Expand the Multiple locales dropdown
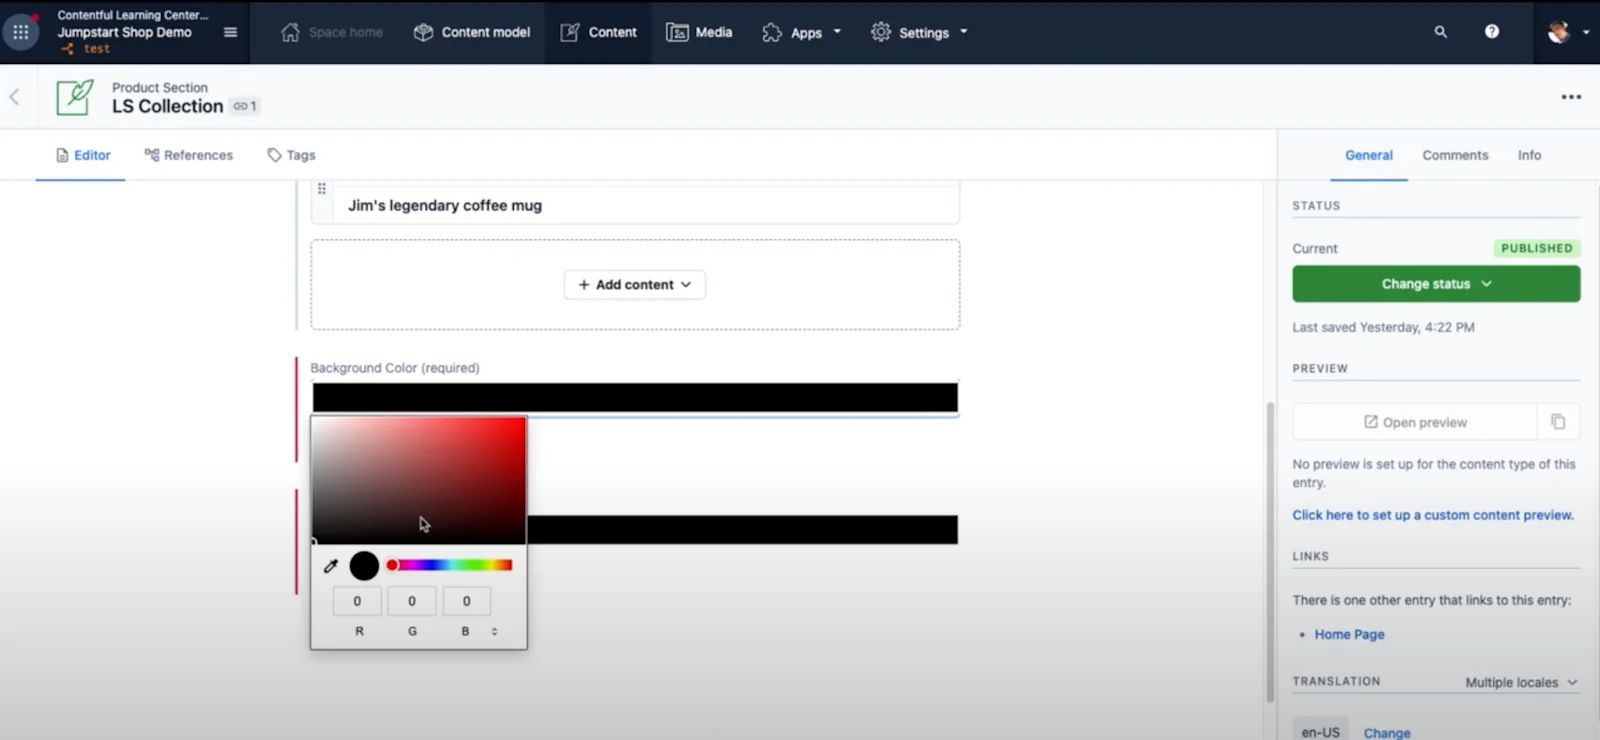 (x=1521, y=682)
